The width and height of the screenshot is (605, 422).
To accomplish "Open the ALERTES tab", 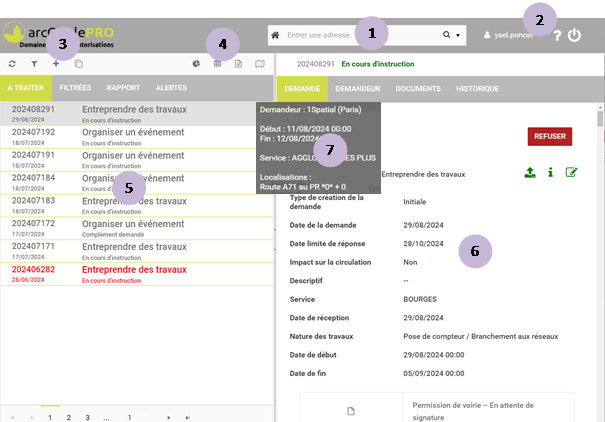I will 171,88.
